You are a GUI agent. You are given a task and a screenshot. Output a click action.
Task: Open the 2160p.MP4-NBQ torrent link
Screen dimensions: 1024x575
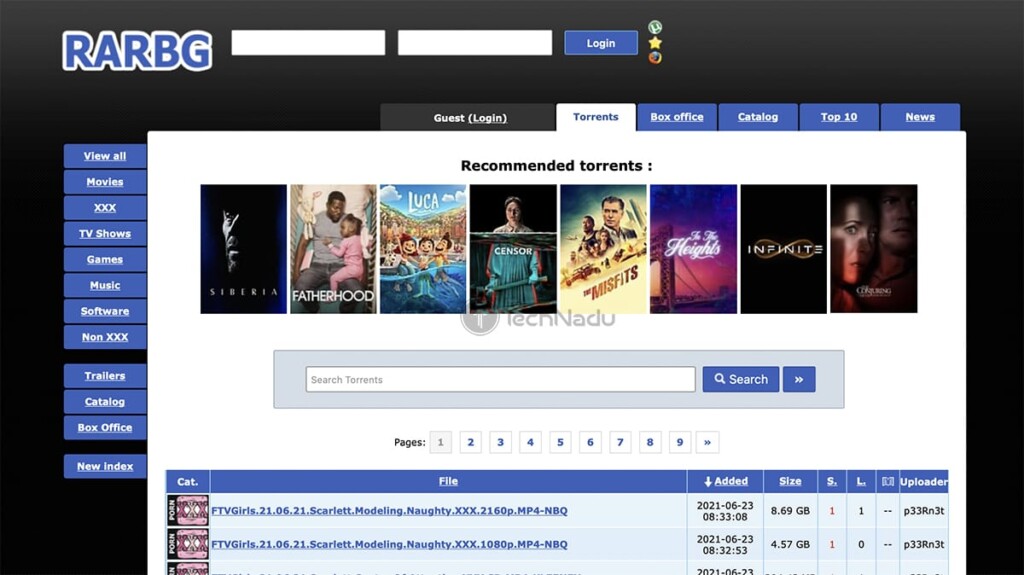[x=389, y=511]
